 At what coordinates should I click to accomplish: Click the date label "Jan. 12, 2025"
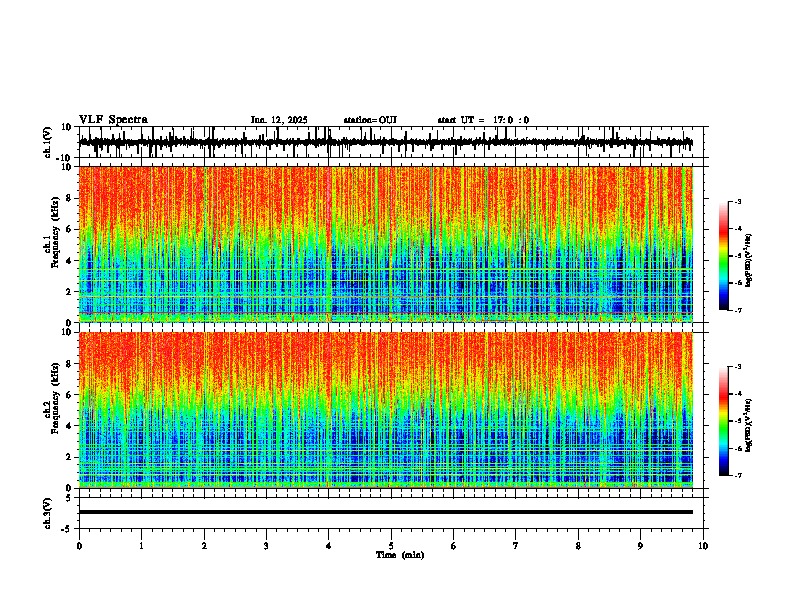(279, 120)
